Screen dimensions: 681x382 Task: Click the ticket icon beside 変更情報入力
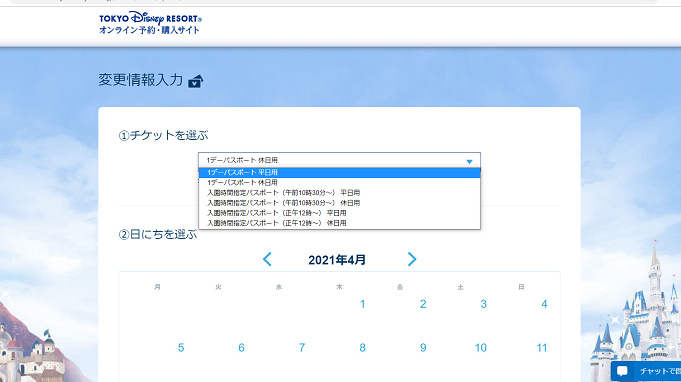click(195, 81)
